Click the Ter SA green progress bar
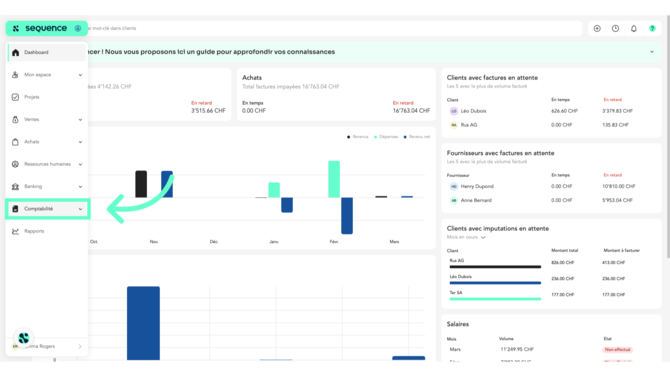 495,299
